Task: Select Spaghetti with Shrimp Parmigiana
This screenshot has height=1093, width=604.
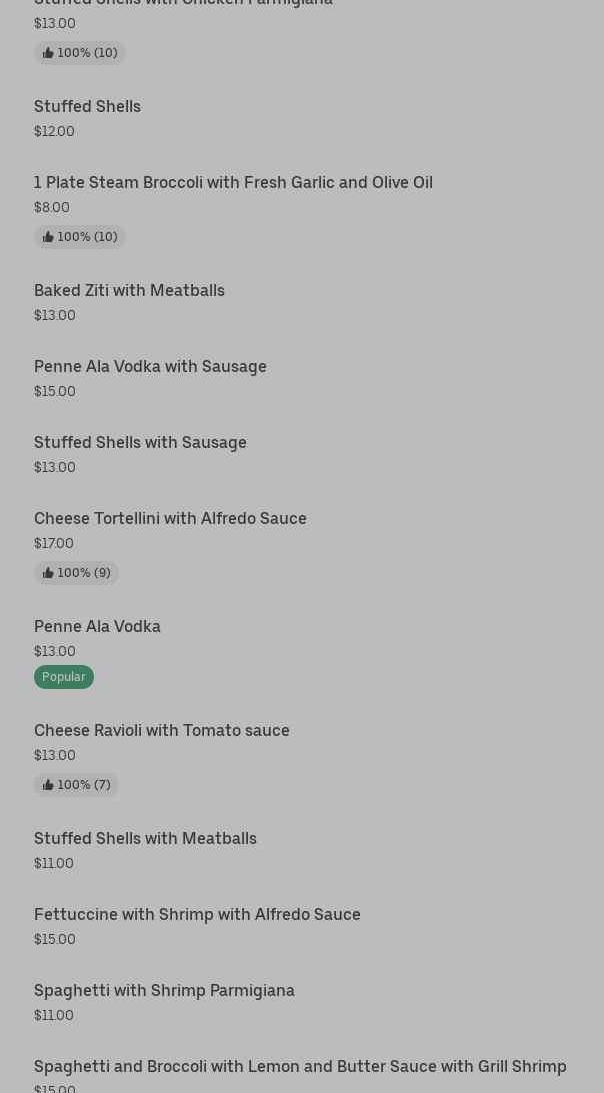Action: click(x=164, y=990)
